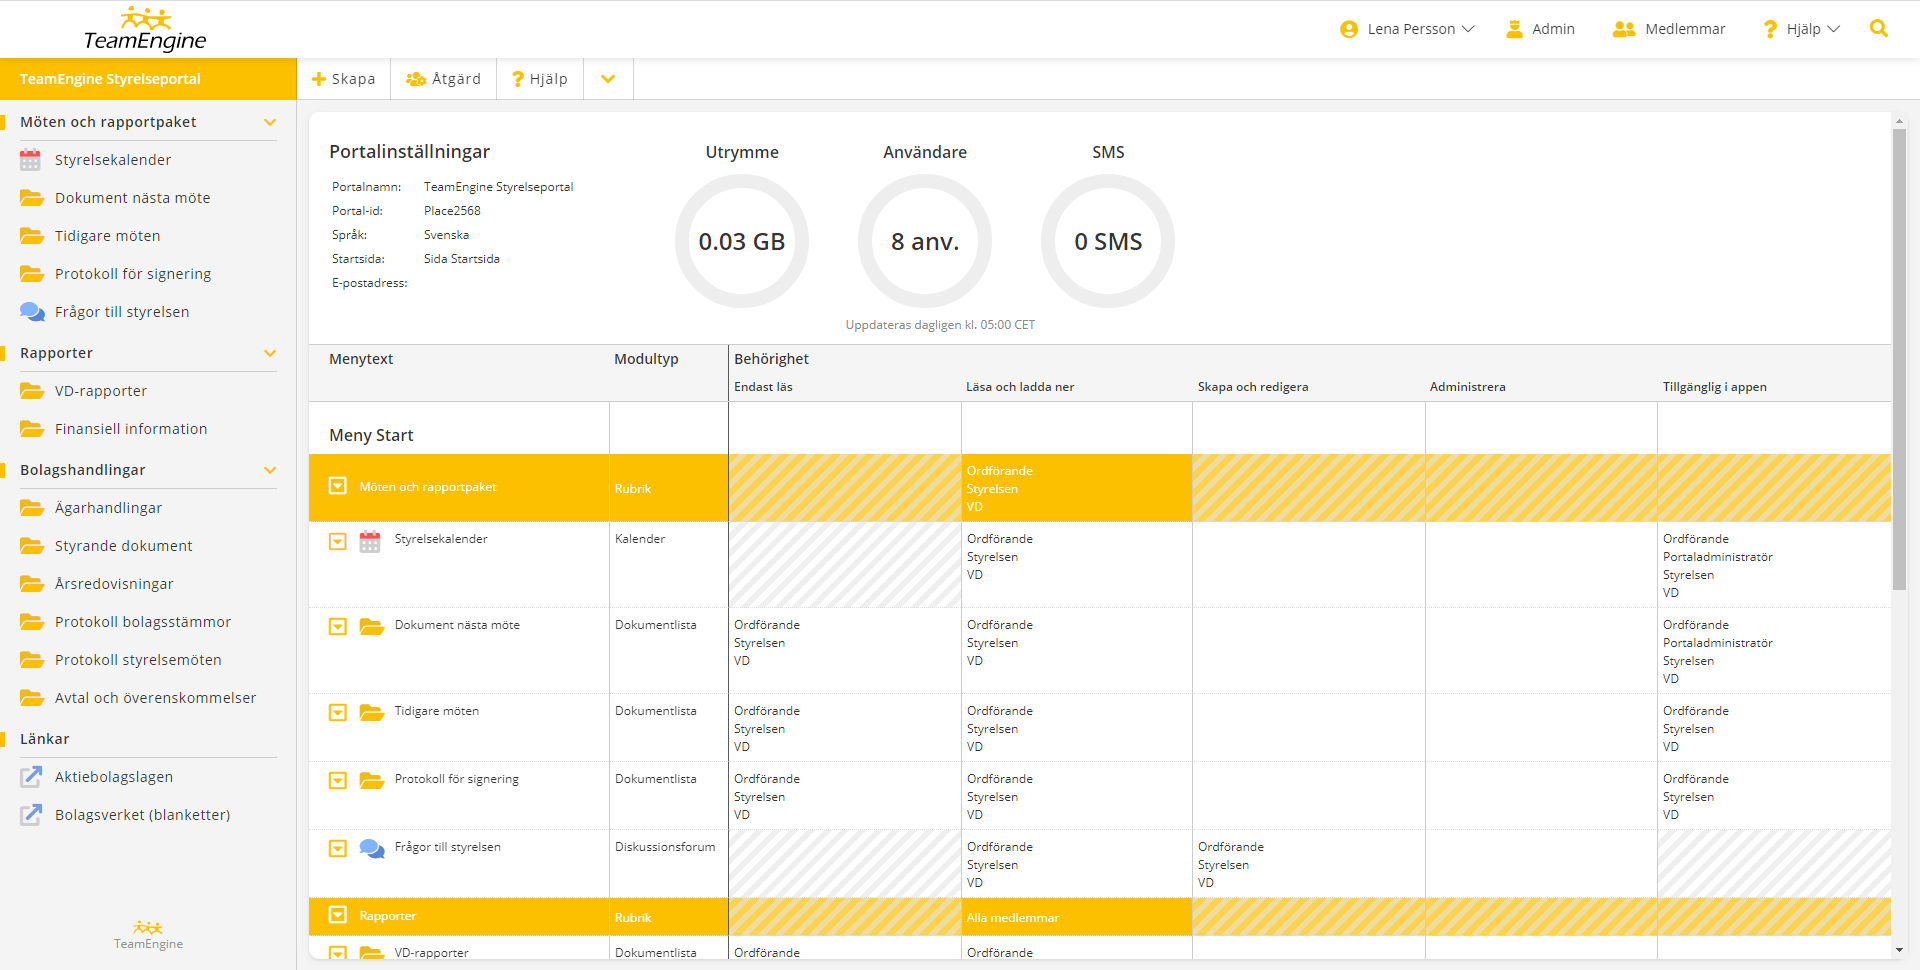
Task: Open Styrelsekalender in the sidebar
Action: (x=113, y=160)
